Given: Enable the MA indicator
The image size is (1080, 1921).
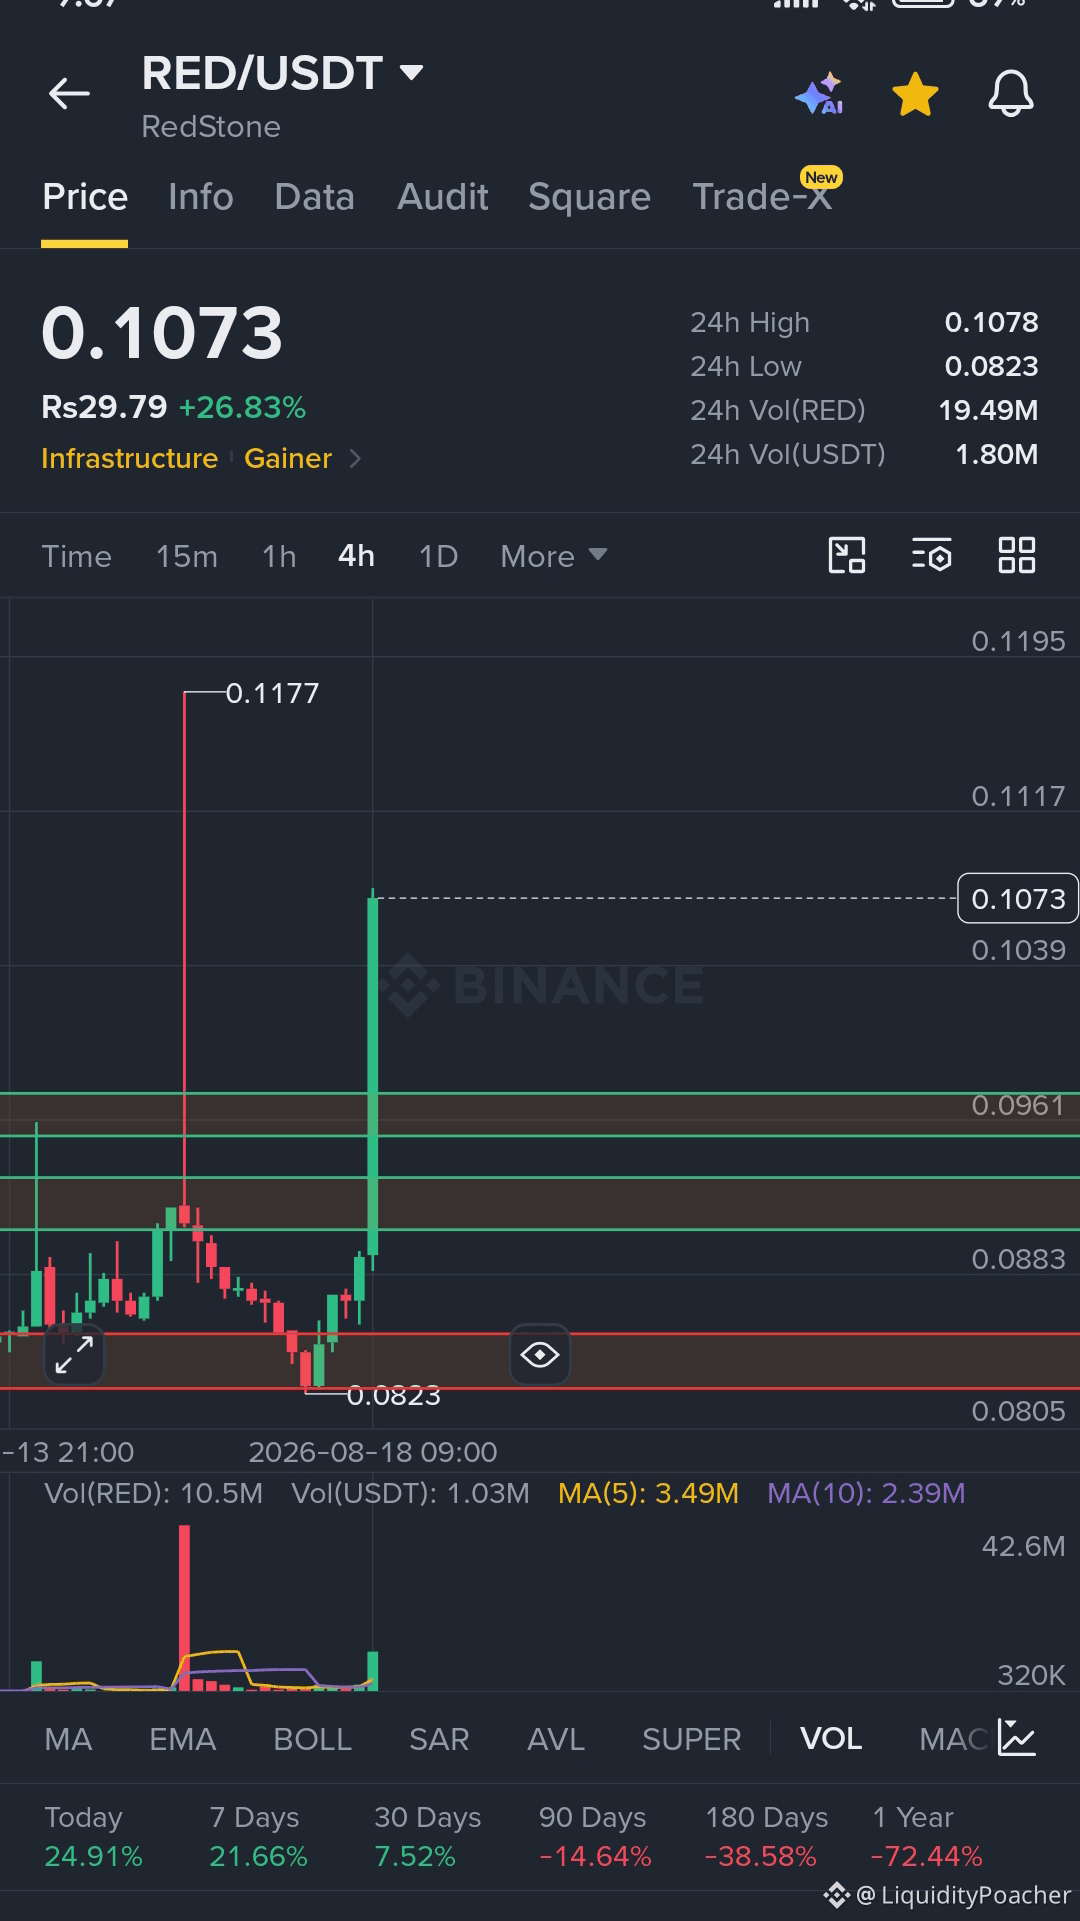Looking at the screenshot, I should pos(68,1739).
